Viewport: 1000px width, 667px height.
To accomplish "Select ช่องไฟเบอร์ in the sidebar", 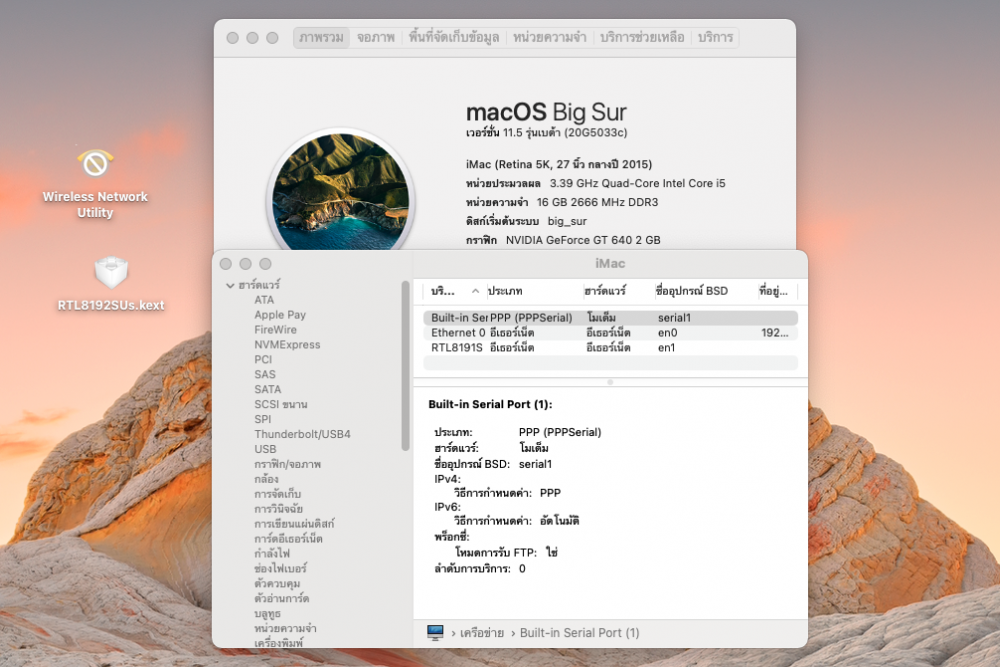I will [x=281, y=568].
